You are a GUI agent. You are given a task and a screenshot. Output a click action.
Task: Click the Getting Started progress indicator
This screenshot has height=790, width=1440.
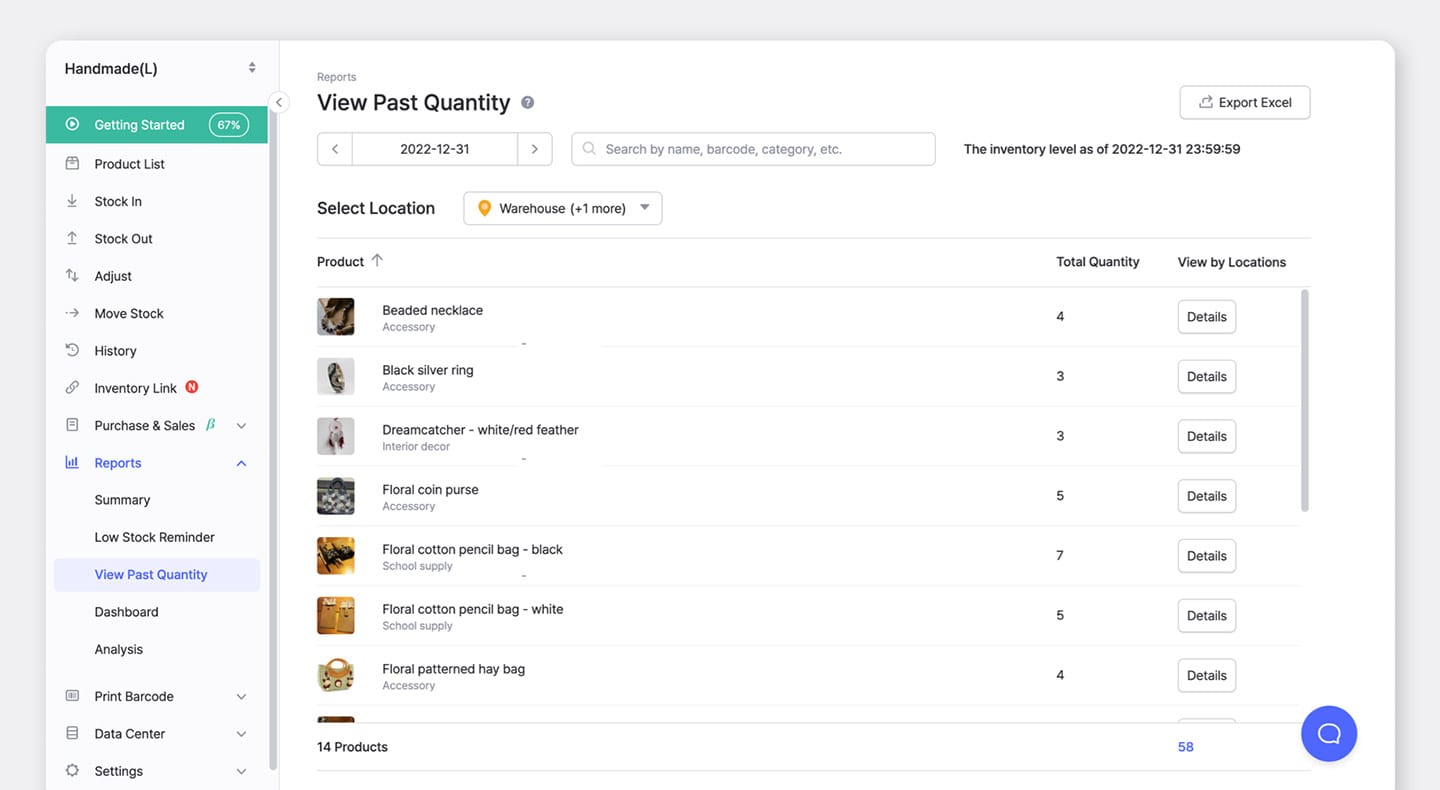pyautogui.click(x=227, y=124)
